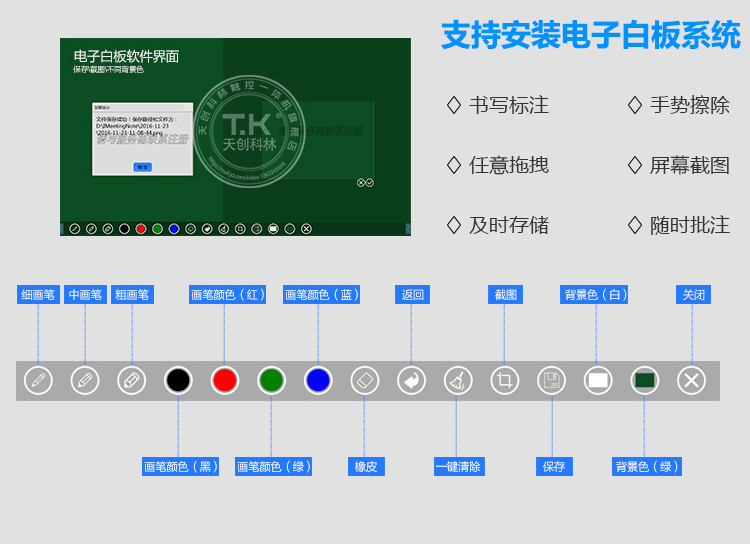The height and width of the screenshot is (544, 750).
Task: Select the medium pen tool
Action: point(85,380)
